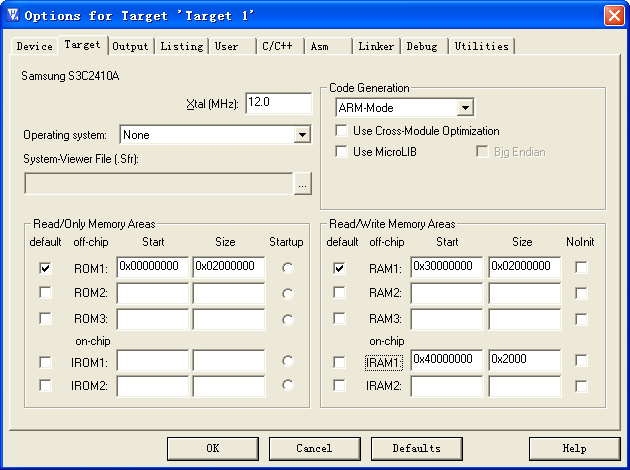Click the Keil uVision title bar icon

point(13,15)
